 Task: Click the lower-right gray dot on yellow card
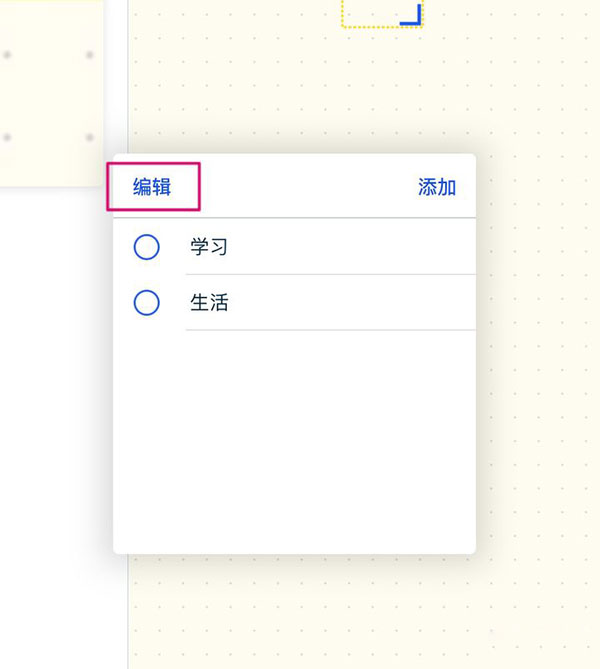point(89,137)
